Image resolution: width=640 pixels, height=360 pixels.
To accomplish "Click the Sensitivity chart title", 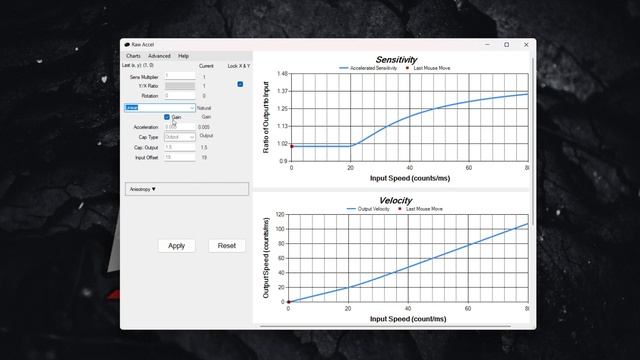I will (396, 60).
